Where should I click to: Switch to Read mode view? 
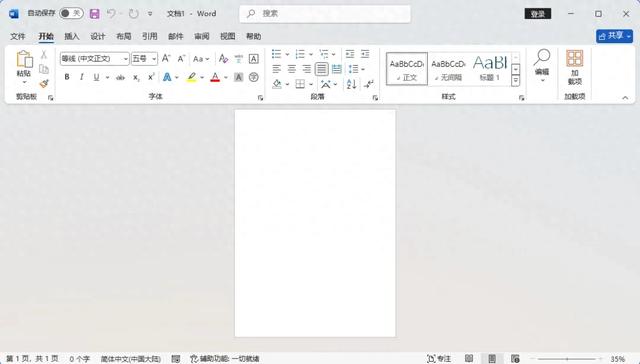(469, 359)
